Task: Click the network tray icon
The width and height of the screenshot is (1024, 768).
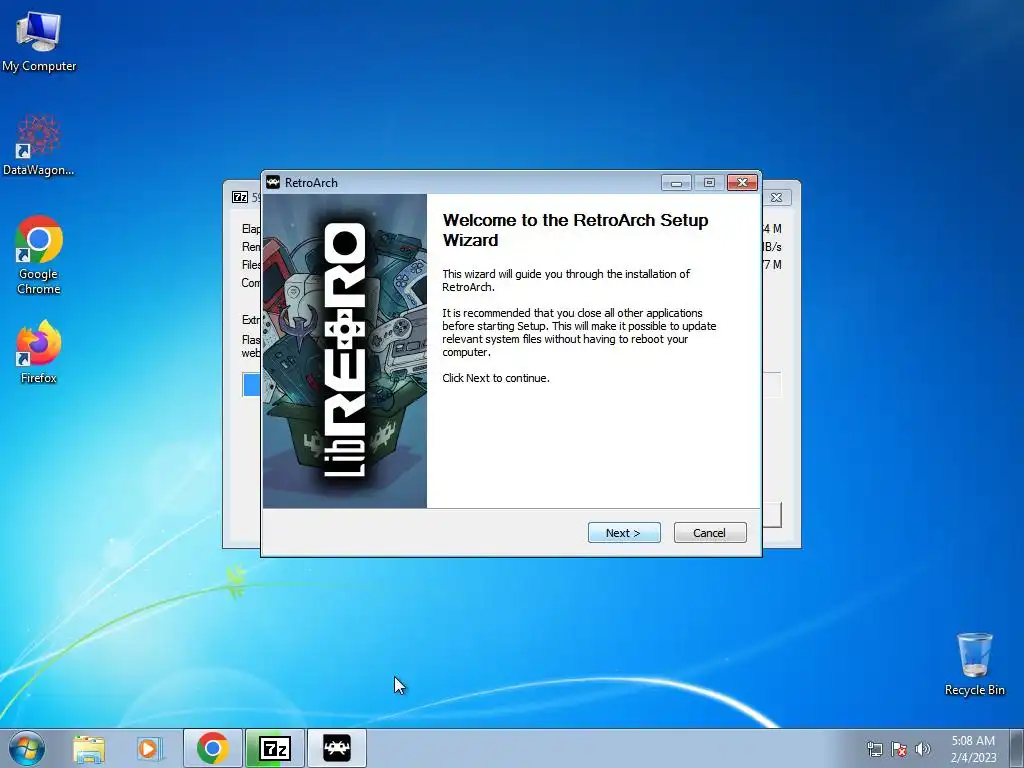Action: (874, 749)
